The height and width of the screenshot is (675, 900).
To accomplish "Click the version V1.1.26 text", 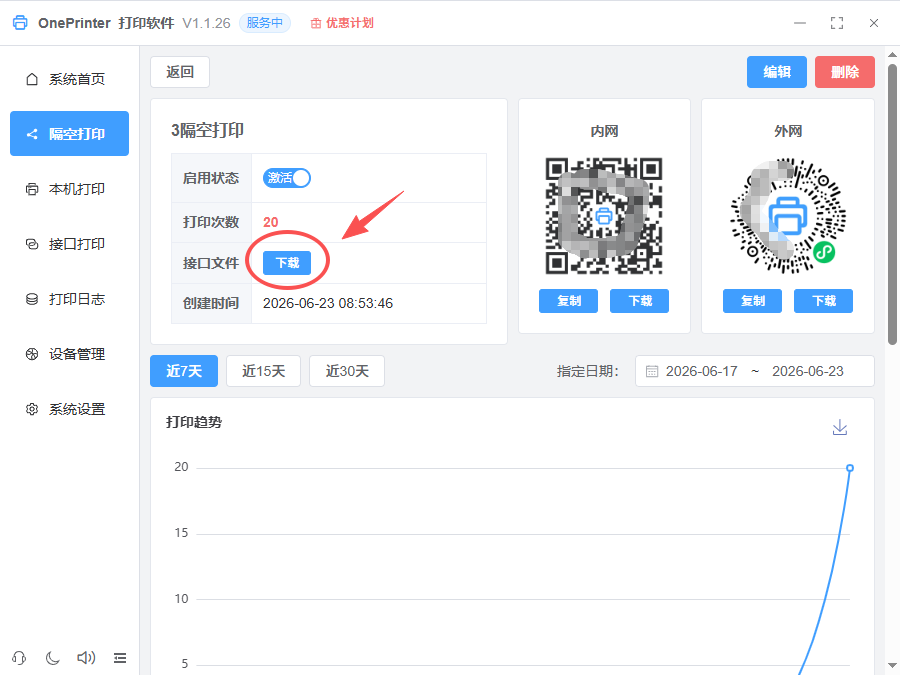I will click(x=206, y=23).
